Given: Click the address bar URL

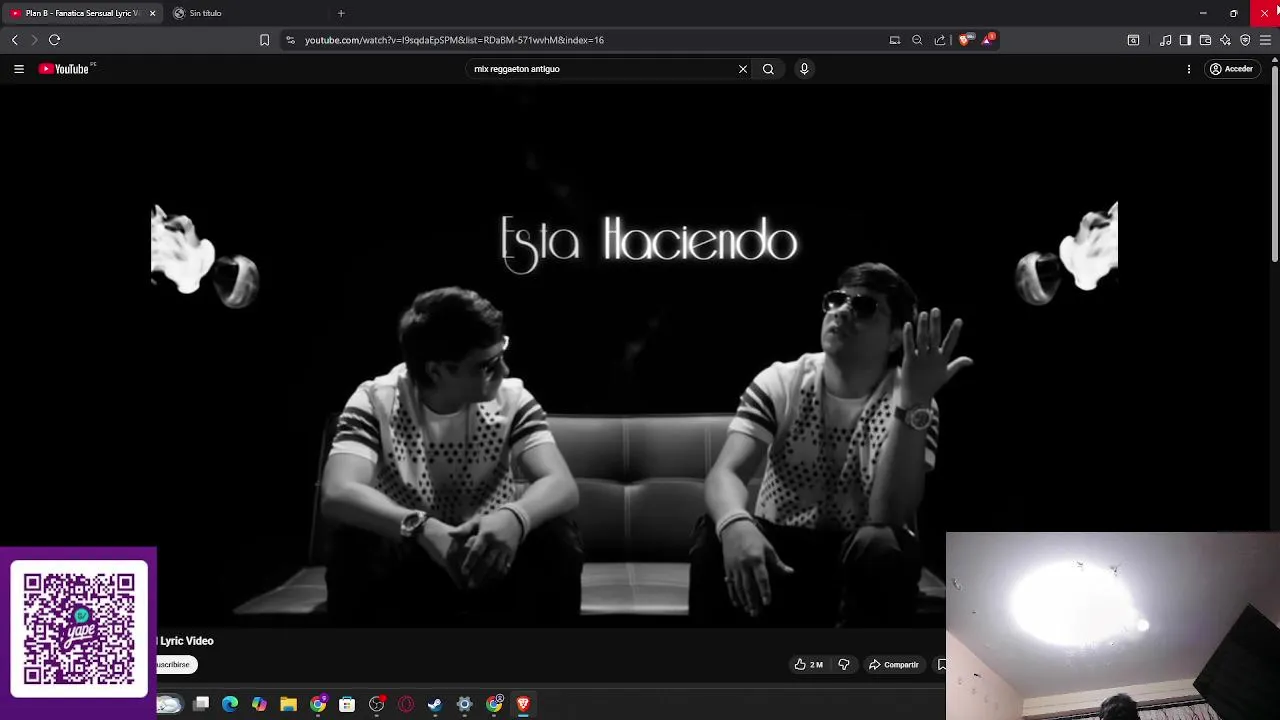Looking at the screenshot, I should 454,40.
